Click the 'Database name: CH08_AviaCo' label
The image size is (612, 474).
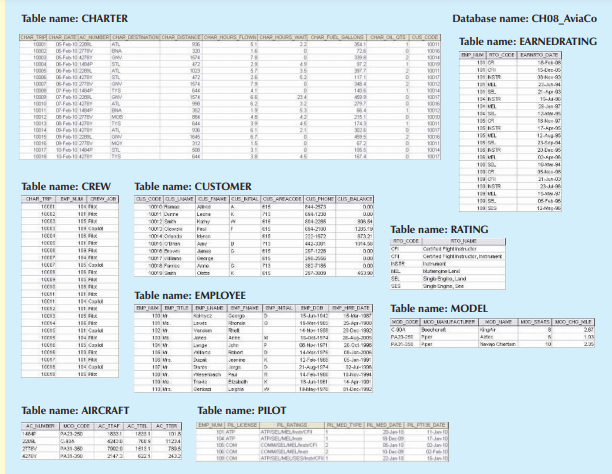524,18
